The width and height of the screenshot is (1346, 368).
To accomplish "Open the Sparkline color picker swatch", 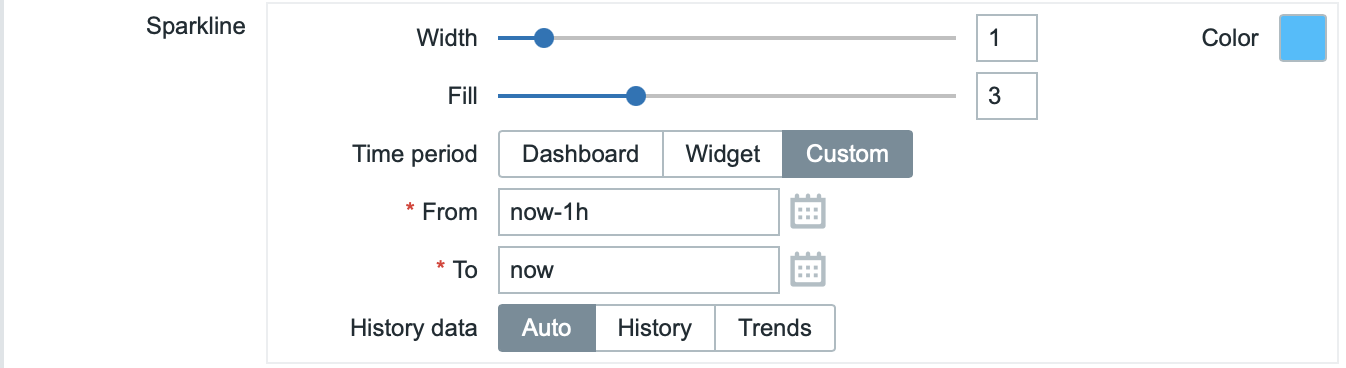I will [1303, 38].
